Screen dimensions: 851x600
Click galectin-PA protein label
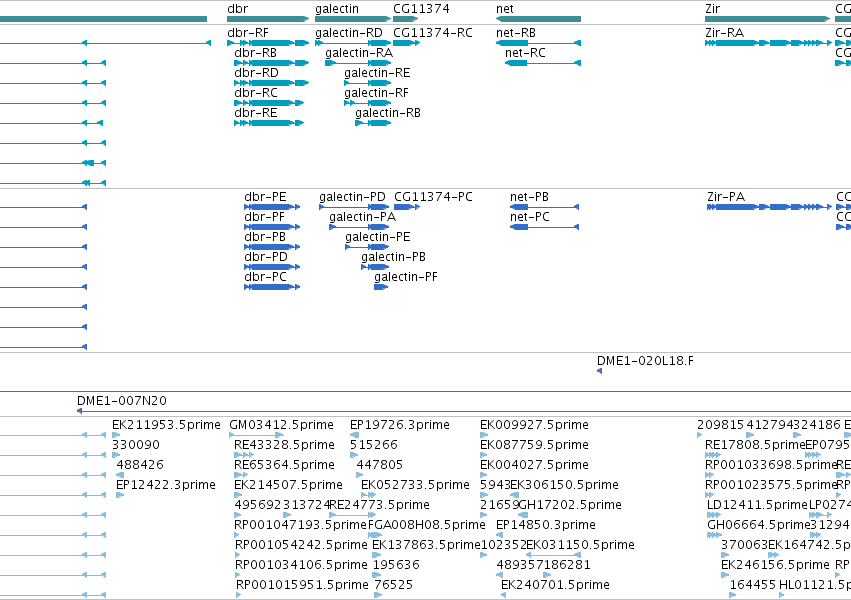363,217
